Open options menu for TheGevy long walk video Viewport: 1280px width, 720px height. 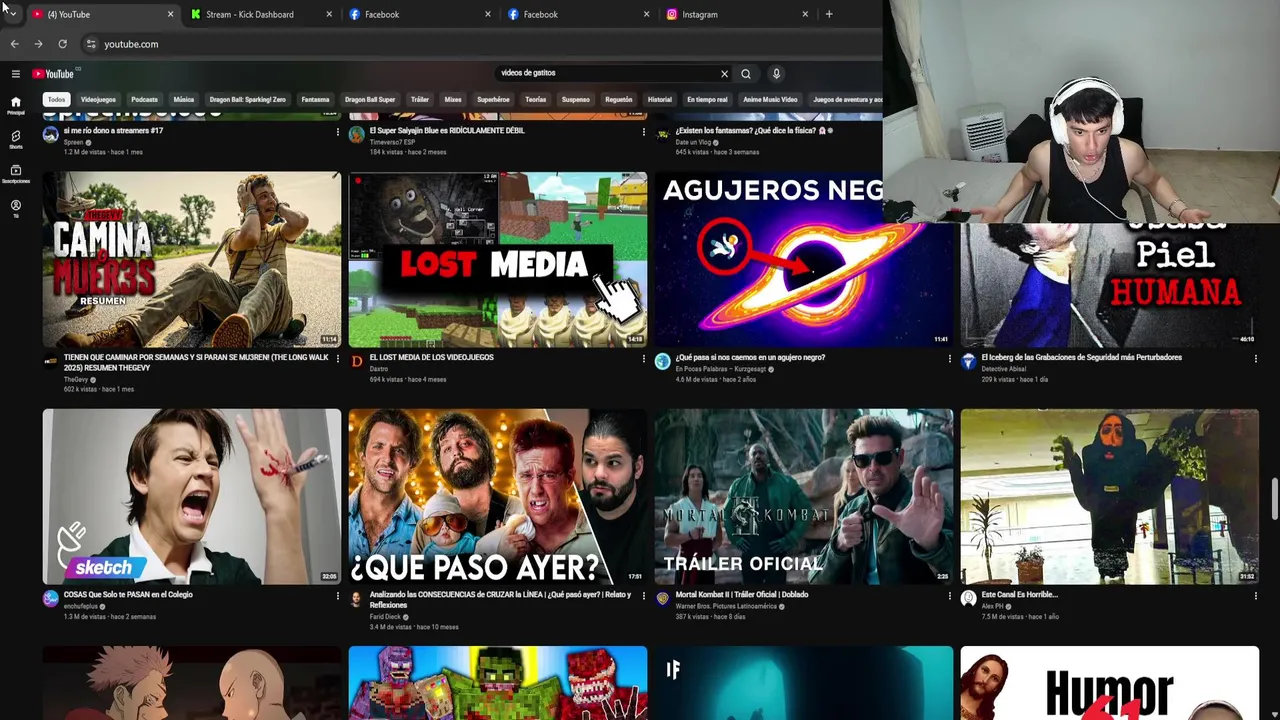(x=337, y=359)
